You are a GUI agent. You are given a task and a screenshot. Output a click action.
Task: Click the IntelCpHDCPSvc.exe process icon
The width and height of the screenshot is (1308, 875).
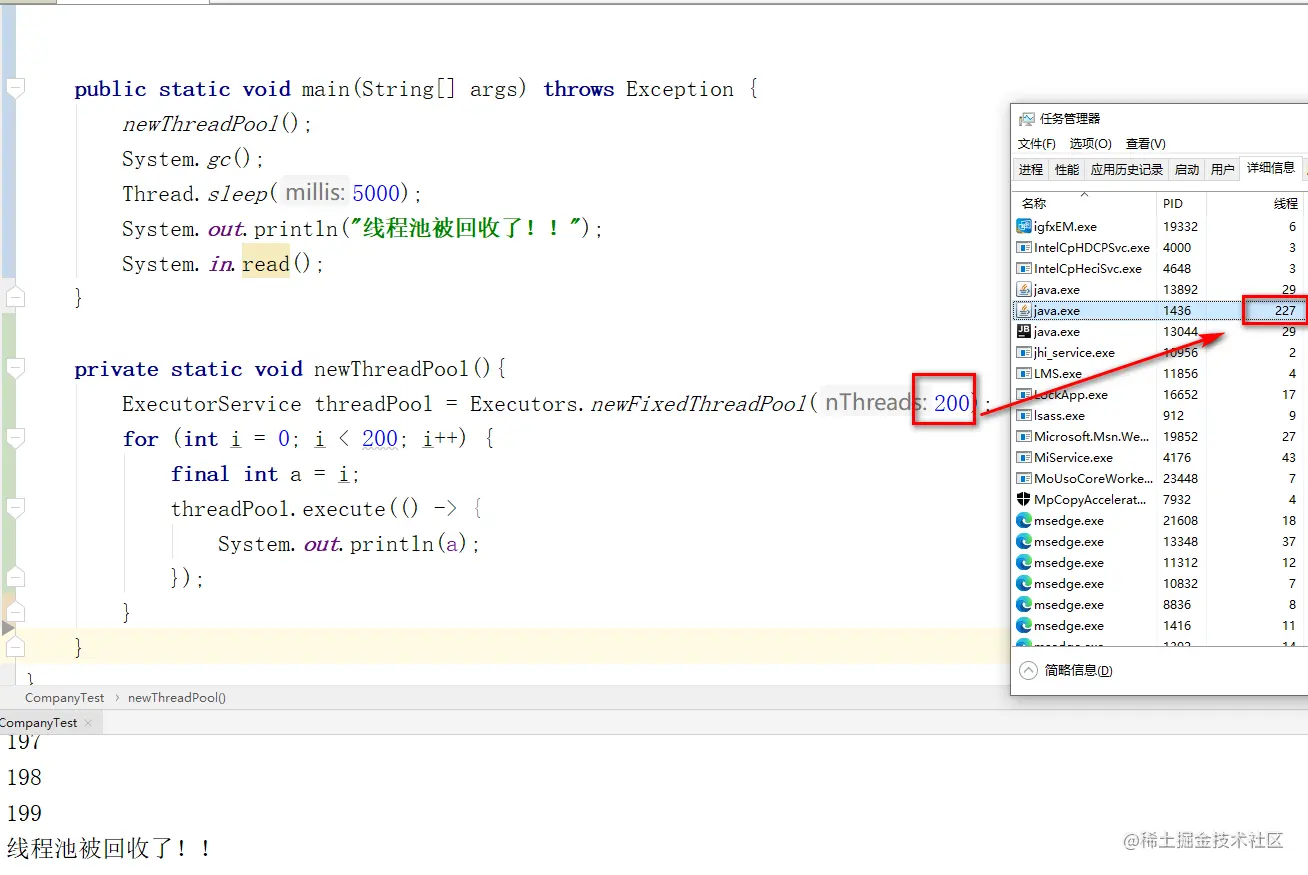[1024, 247]
